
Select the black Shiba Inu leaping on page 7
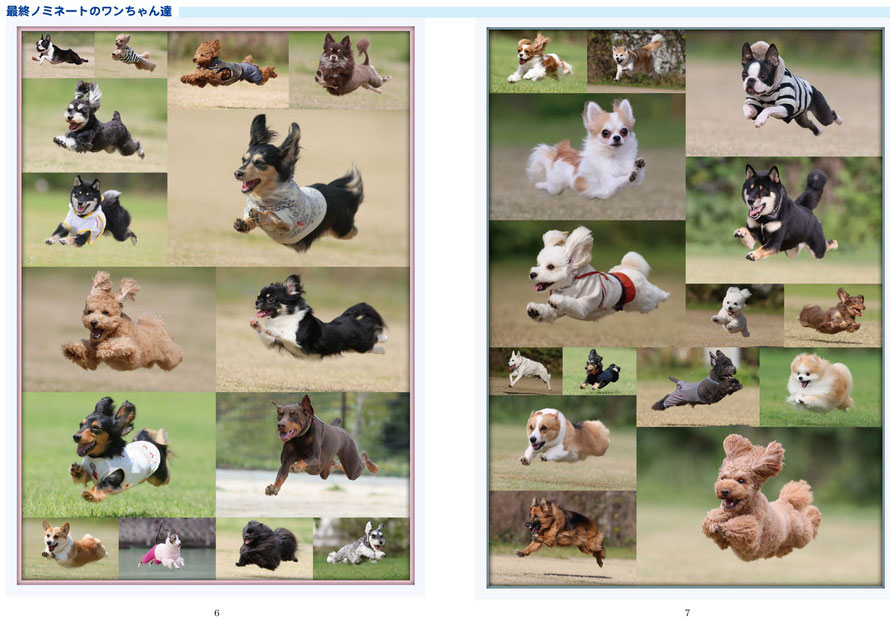click(x=784, y=220)
